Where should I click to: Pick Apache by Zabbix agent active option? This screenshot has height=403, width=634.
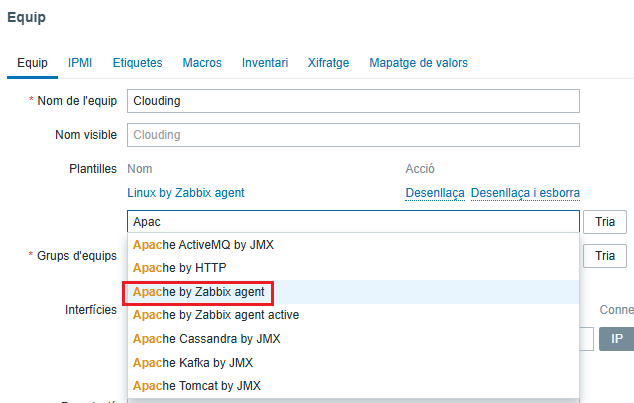(229, 315)
